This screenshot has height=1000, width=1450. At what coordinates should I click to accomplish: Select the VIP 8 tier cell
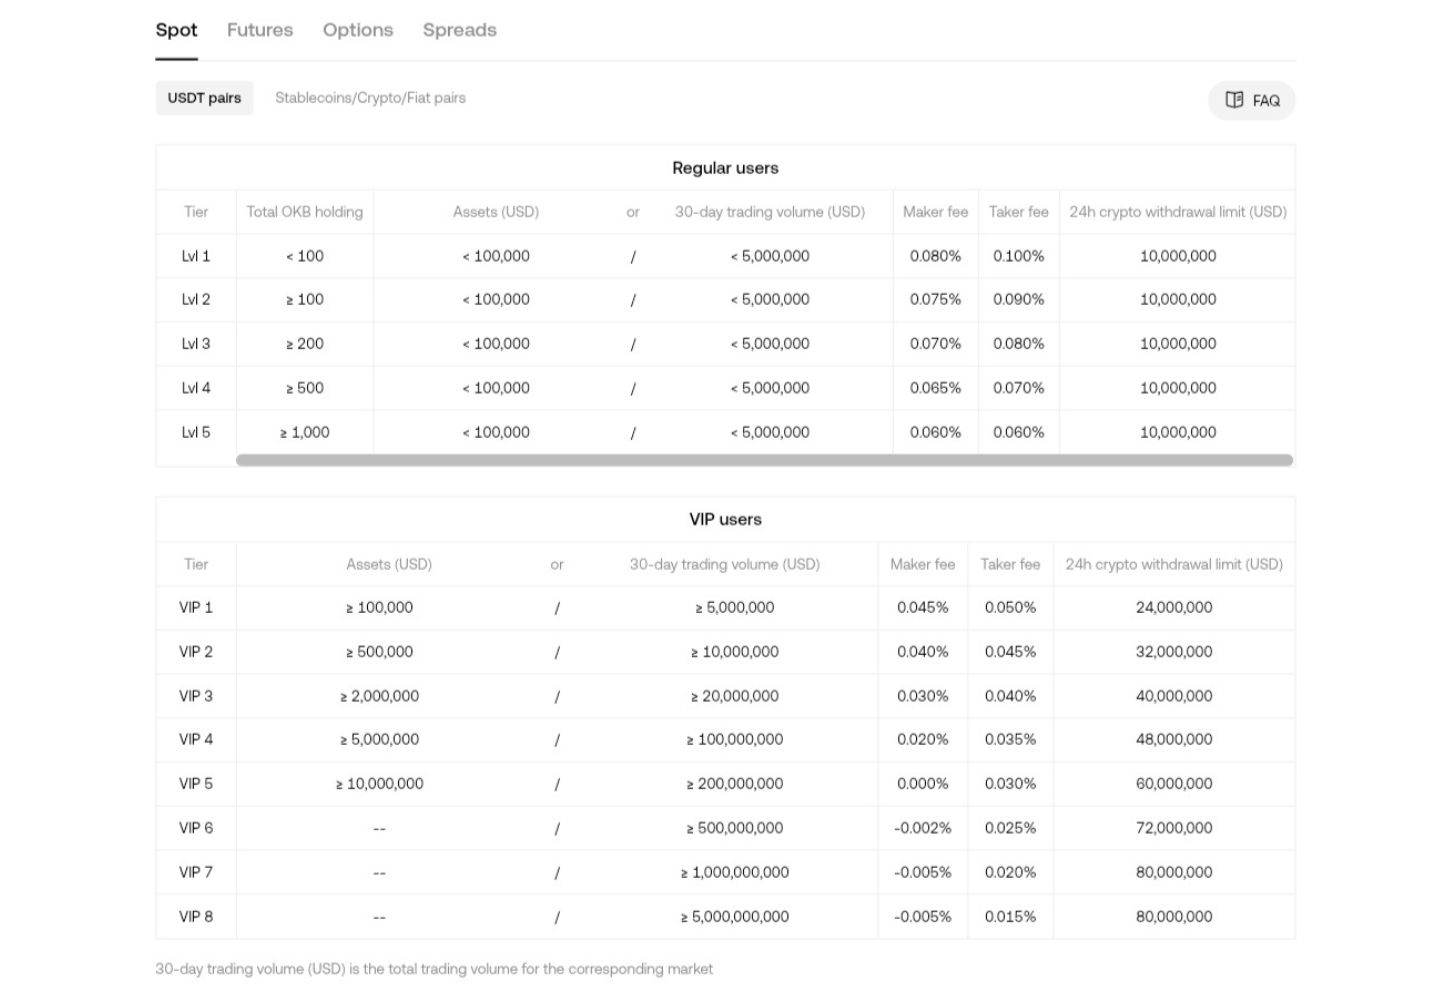(x=196, y=916)
